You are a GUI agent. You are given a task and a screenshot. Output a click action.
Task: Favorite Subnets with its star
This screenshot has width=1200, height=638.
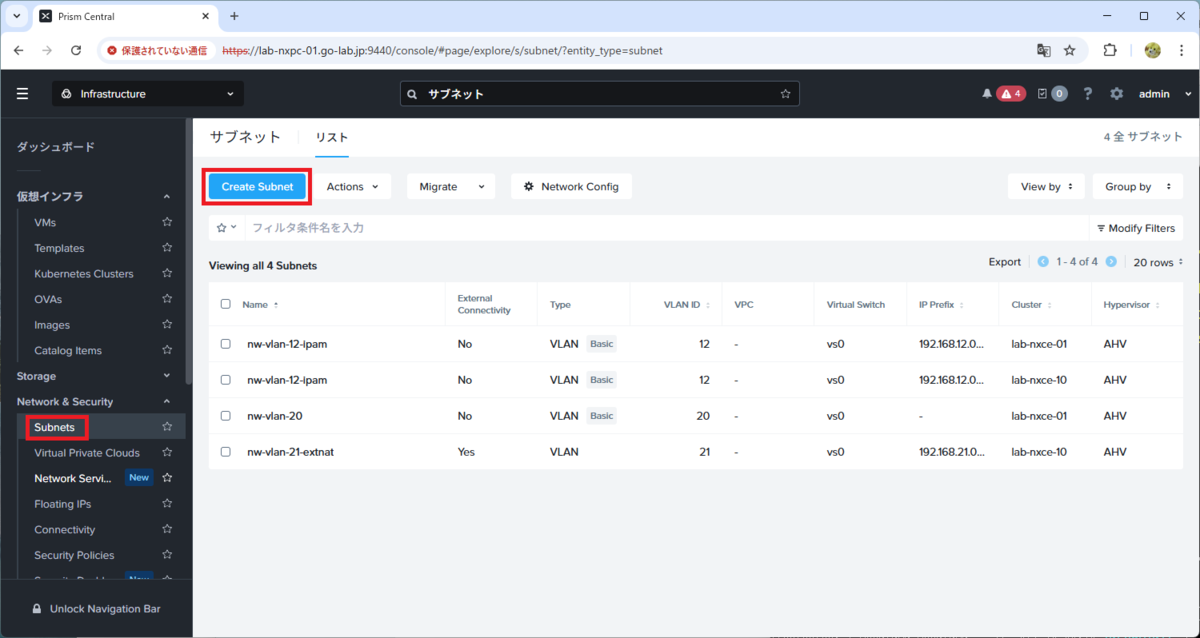pyautogui.click(x=167, y=427)
